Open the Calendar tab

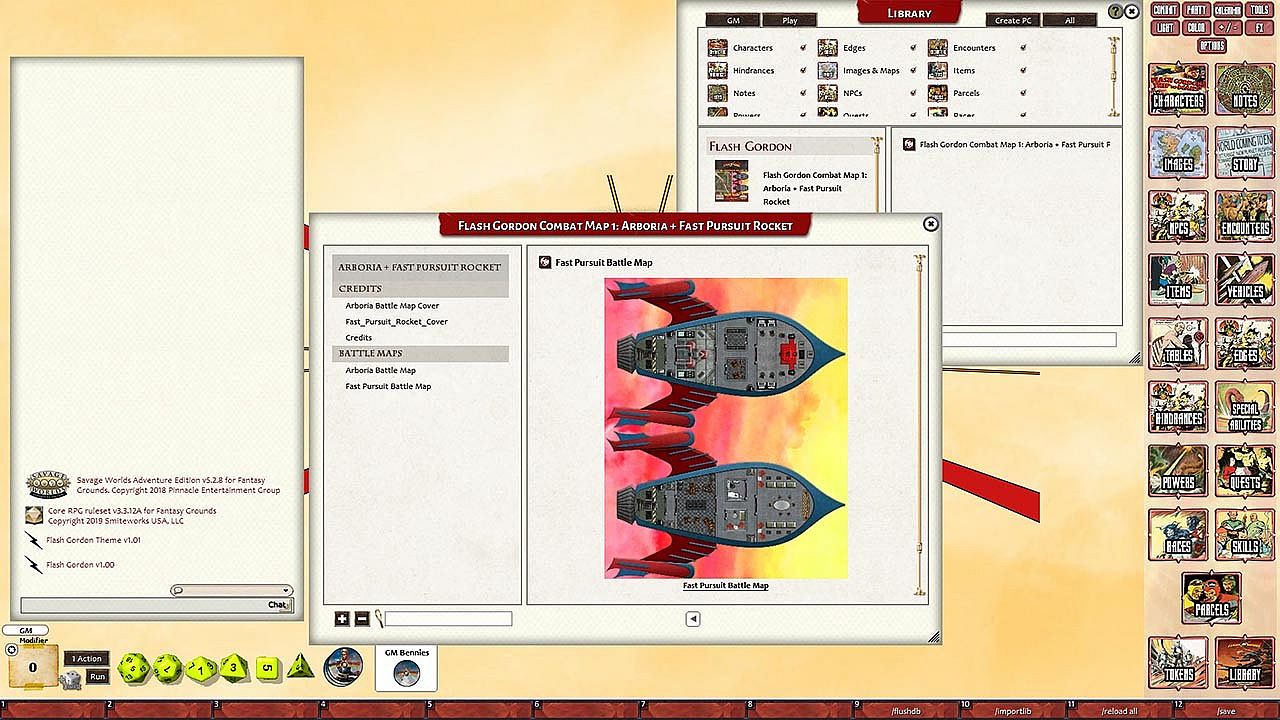click(x=1227, y=10)
